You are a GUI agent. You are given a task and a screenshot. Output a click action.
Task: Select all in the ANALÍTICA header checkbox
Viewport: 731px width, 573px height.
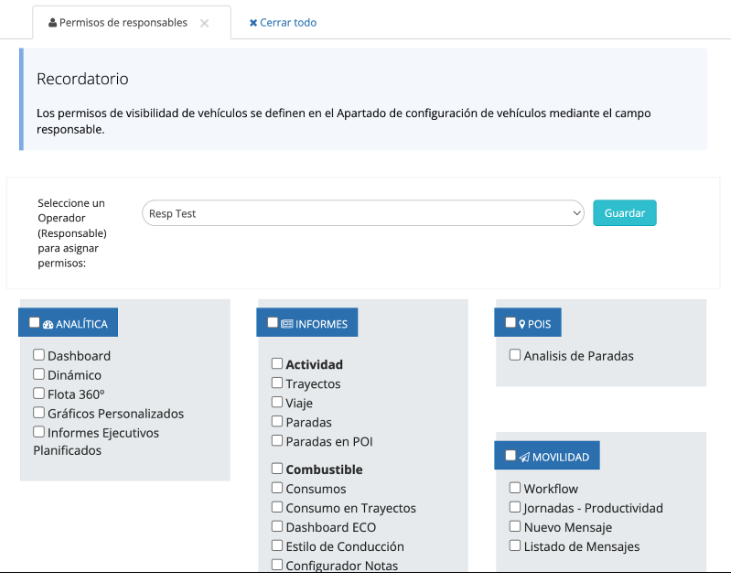(x=34, y=323)
